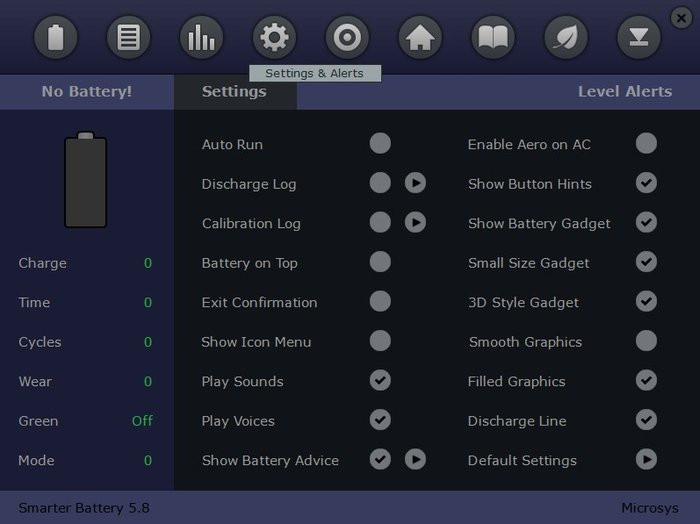Image resolution: width=700 pixels, height=524 pixels.
Task: Click the green leaf icon
Action: pyautogui.click(x=566, y=39)
